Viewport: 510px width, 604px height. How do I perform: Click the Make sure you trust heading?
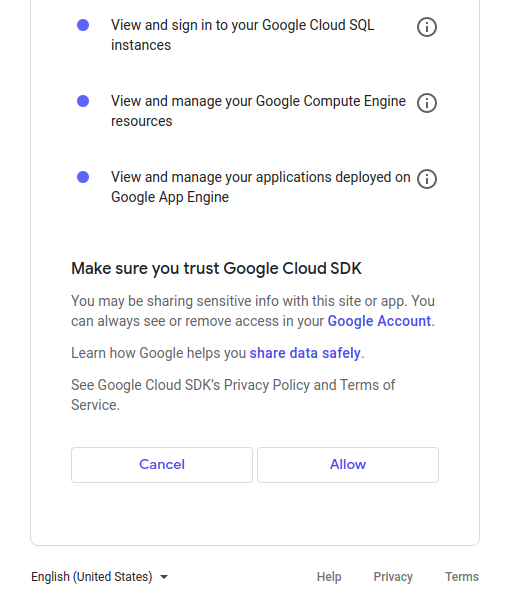216,268
